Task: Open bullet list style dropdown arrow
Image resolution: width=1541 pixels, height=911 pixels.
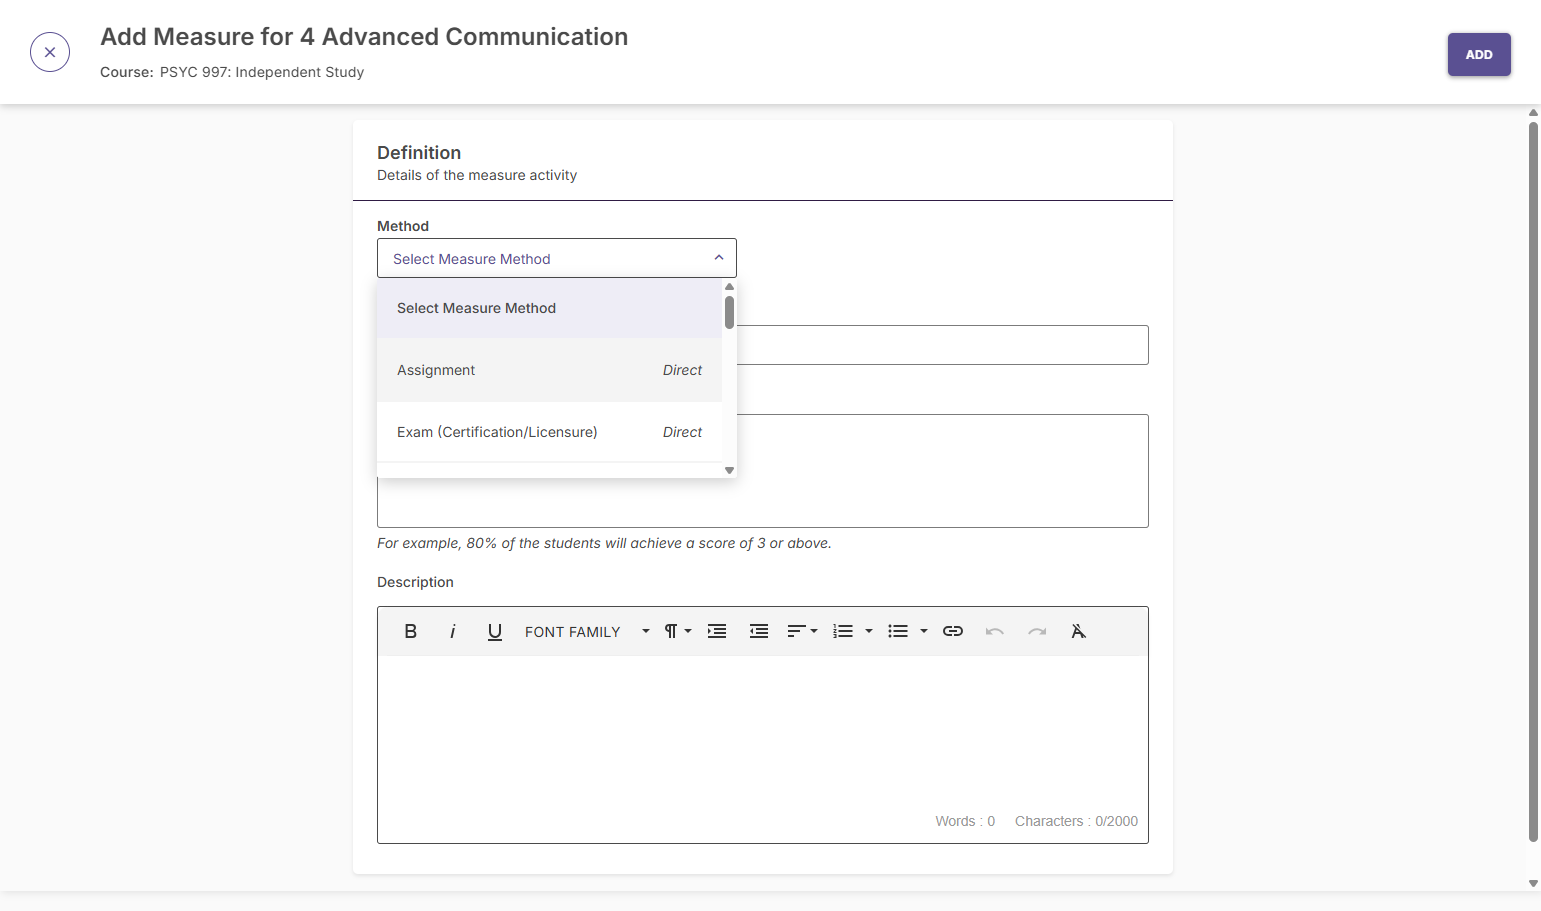Action: [924, 631]
